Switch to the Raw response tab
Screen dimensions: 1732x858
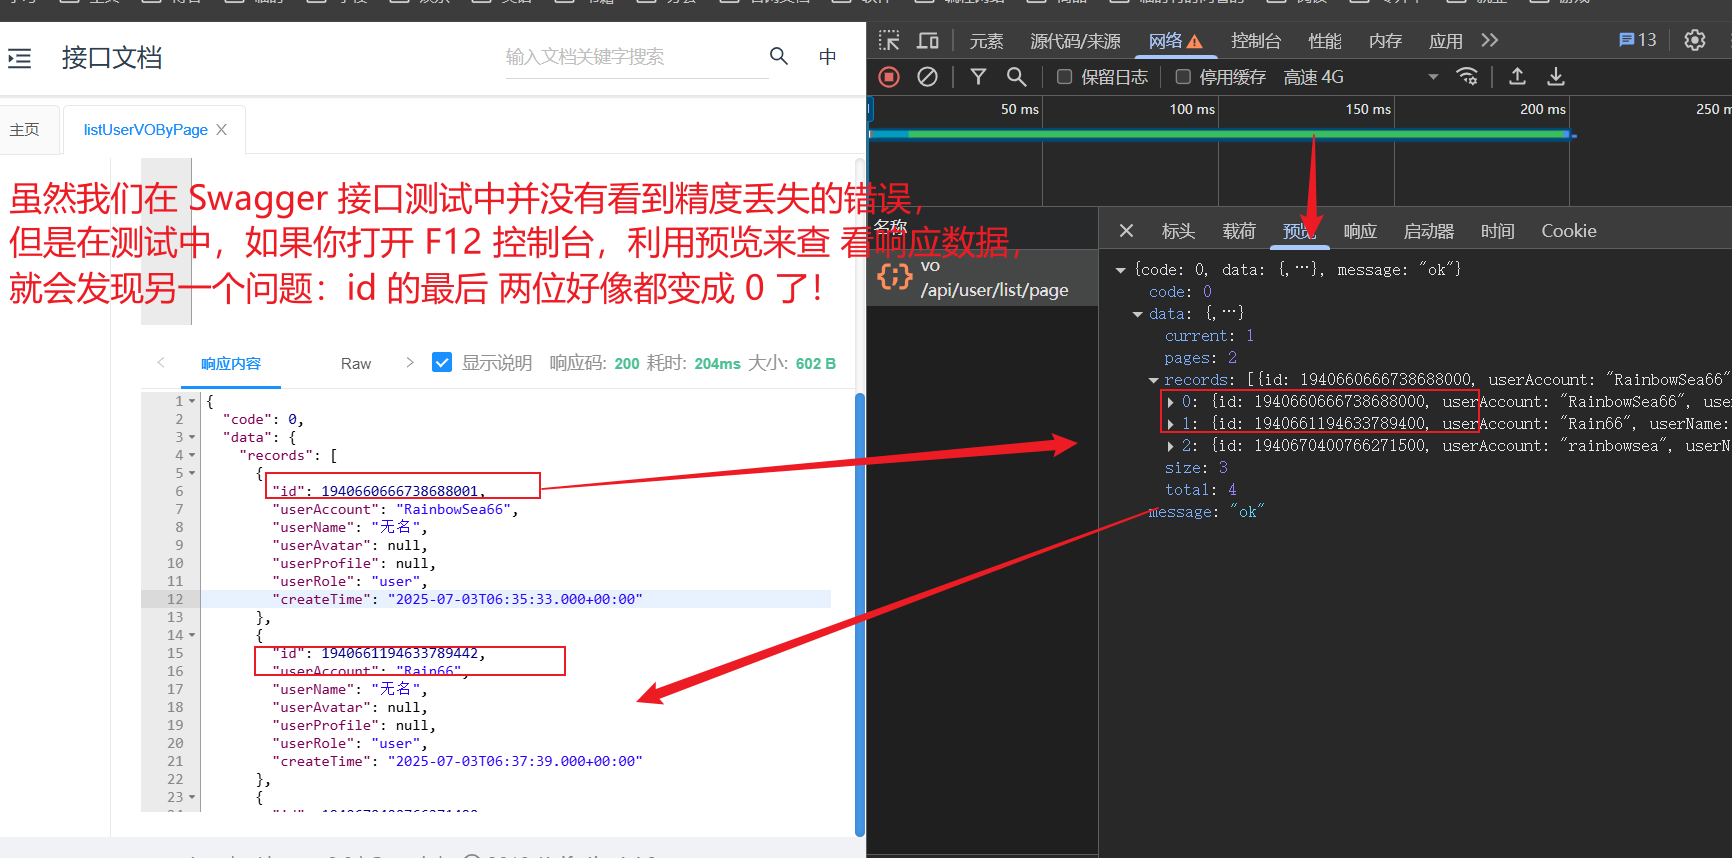pyautogui.click(x=355, y=364)
